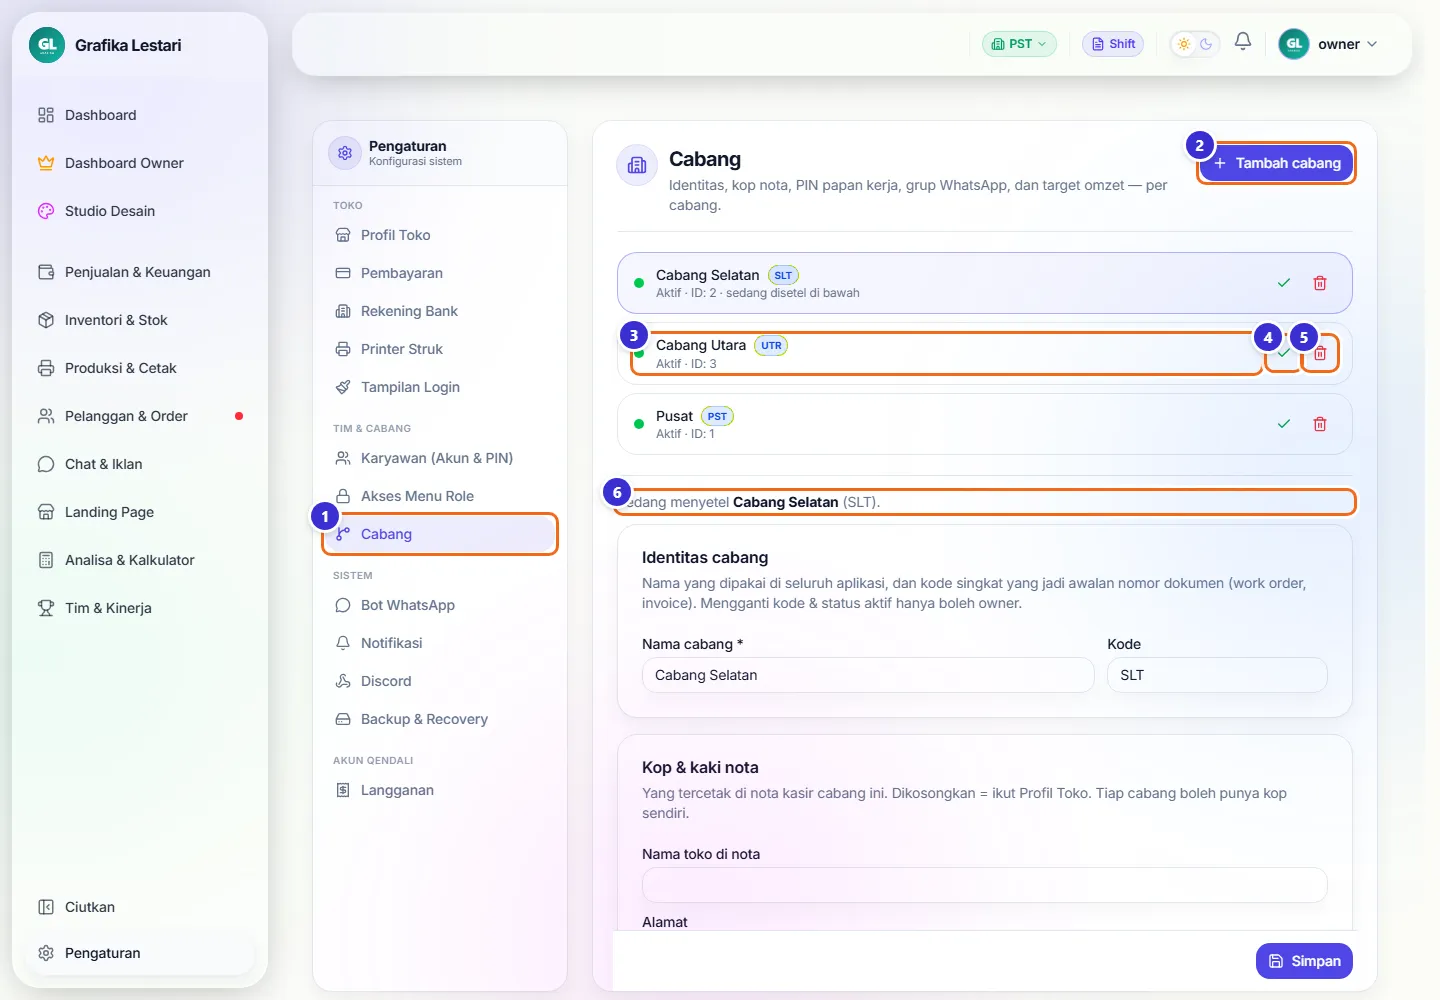The height and width of the screenshot is (1000, 1440).
Task: Toggle the active checkmark for Pusat
Action: coord(1284,424)
